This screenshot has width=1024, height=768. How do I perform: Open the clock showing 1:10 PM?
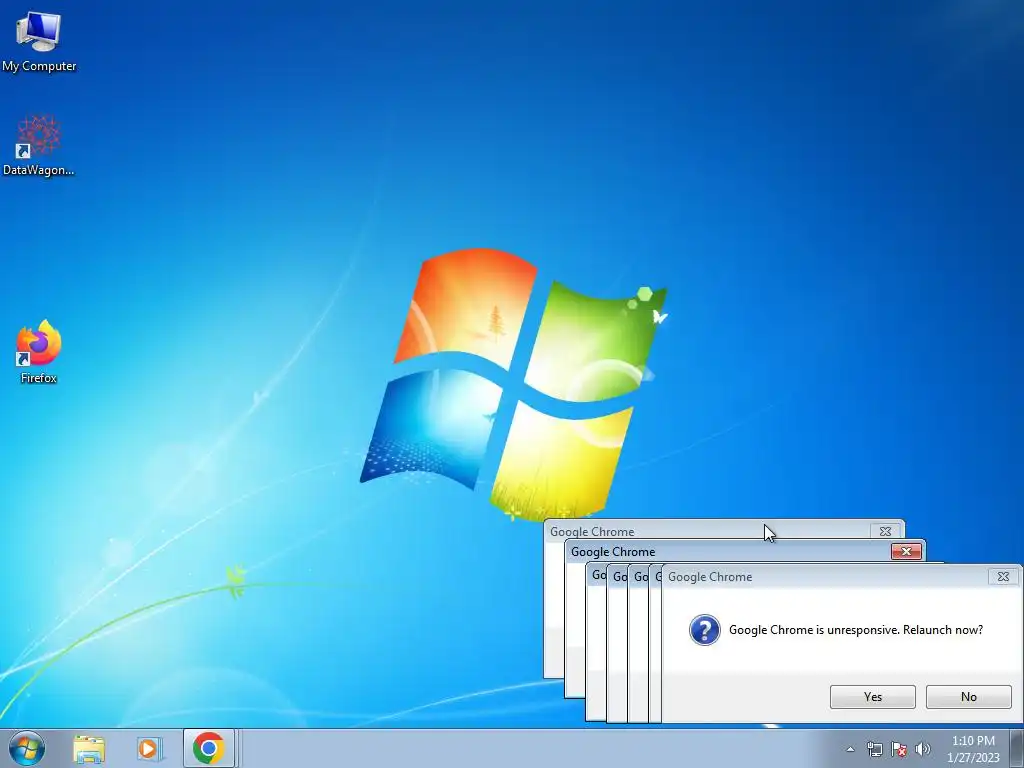pyautogui.click(x=973, y=749)
